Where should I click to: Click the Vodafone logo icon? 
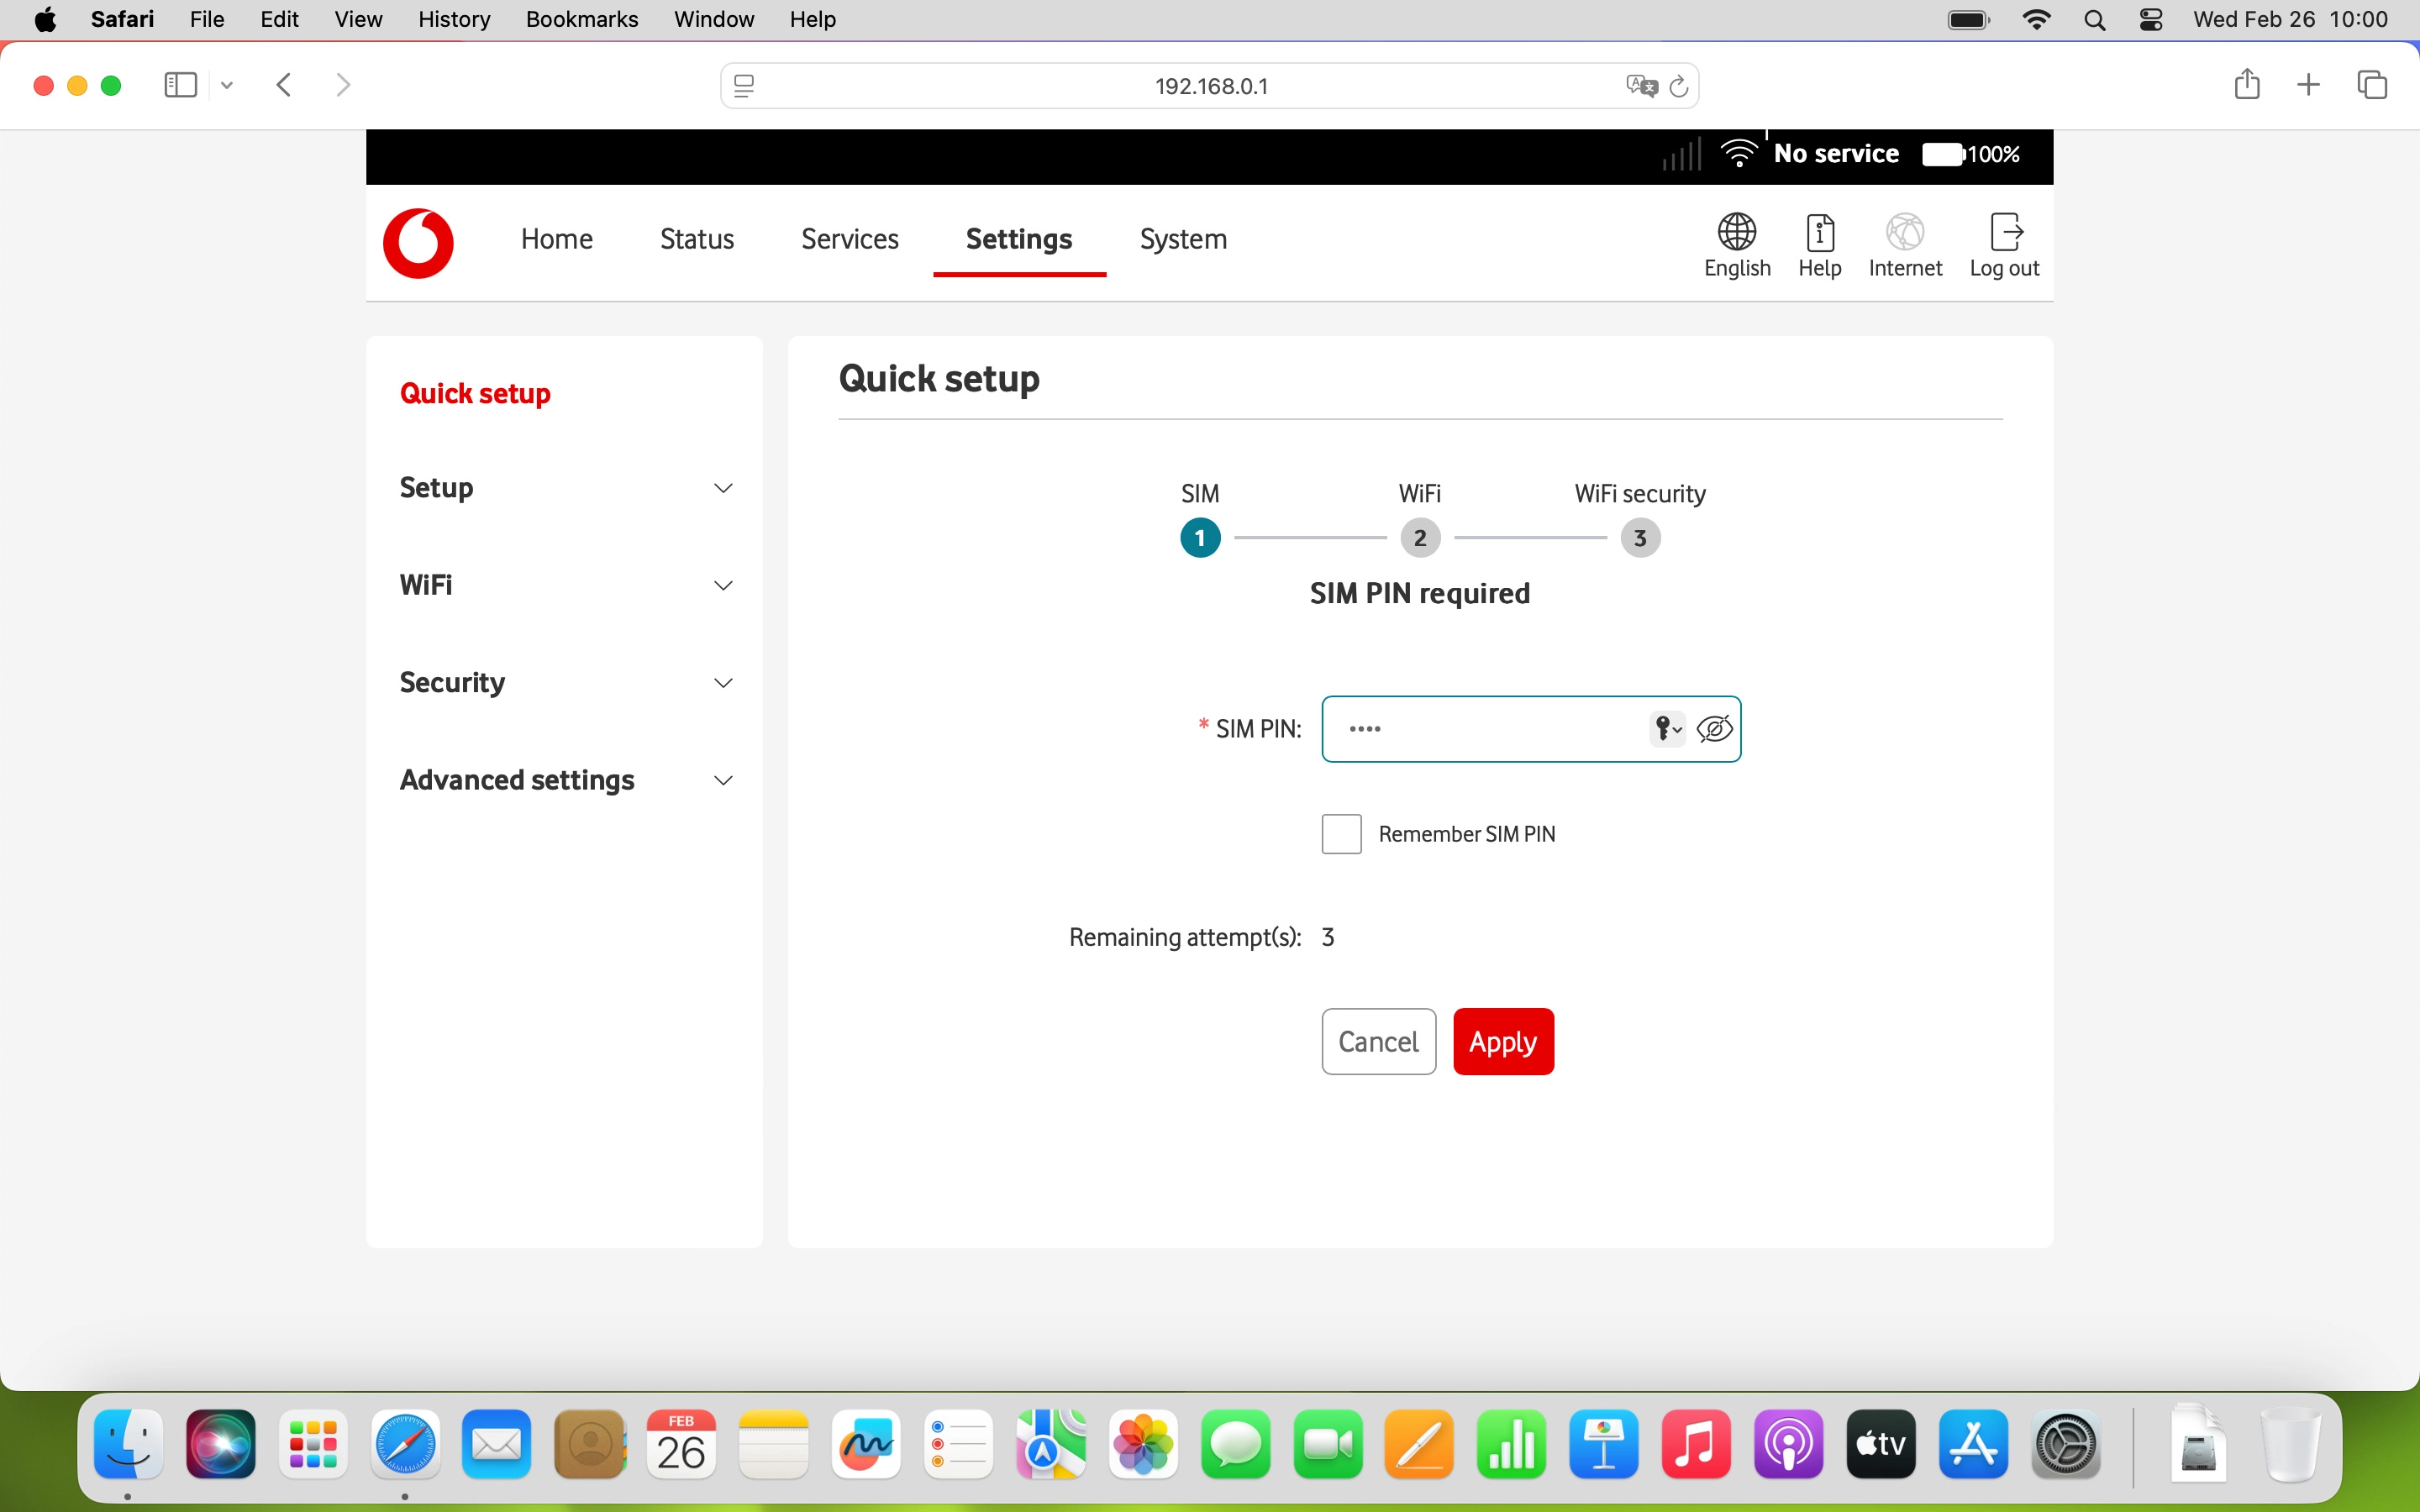tap(418, 243)
